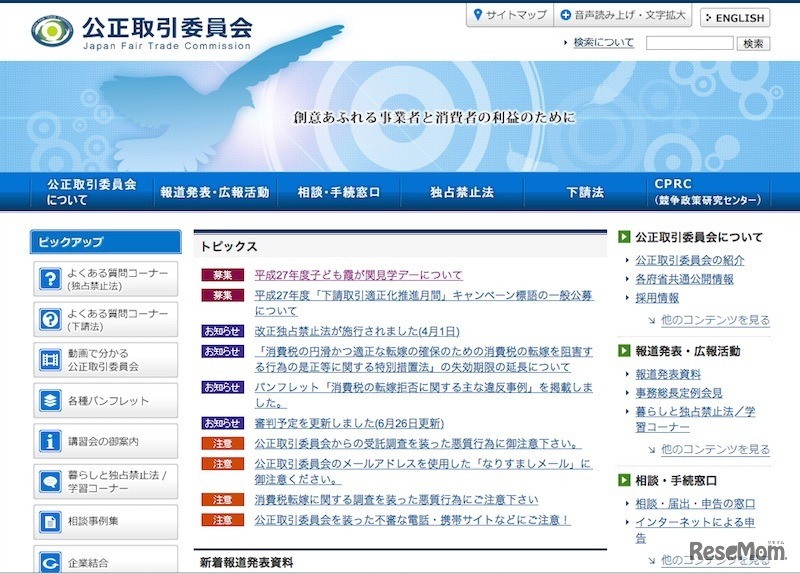Open right-column 暮らしと独占禁止法／学習コーナー link
The height and width of the screenshot is (574, 800).
(695, 419)
